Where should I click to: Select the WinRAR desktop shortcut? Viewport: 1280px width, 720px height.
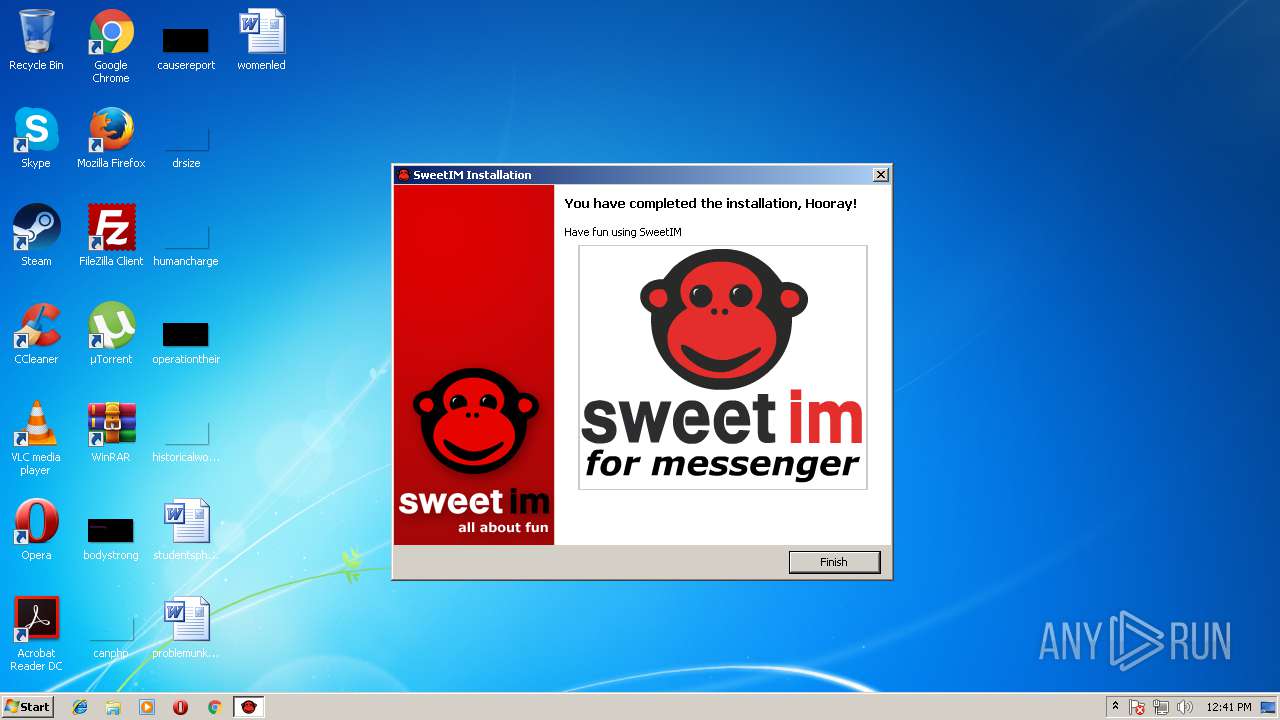[x=111, y=432]
